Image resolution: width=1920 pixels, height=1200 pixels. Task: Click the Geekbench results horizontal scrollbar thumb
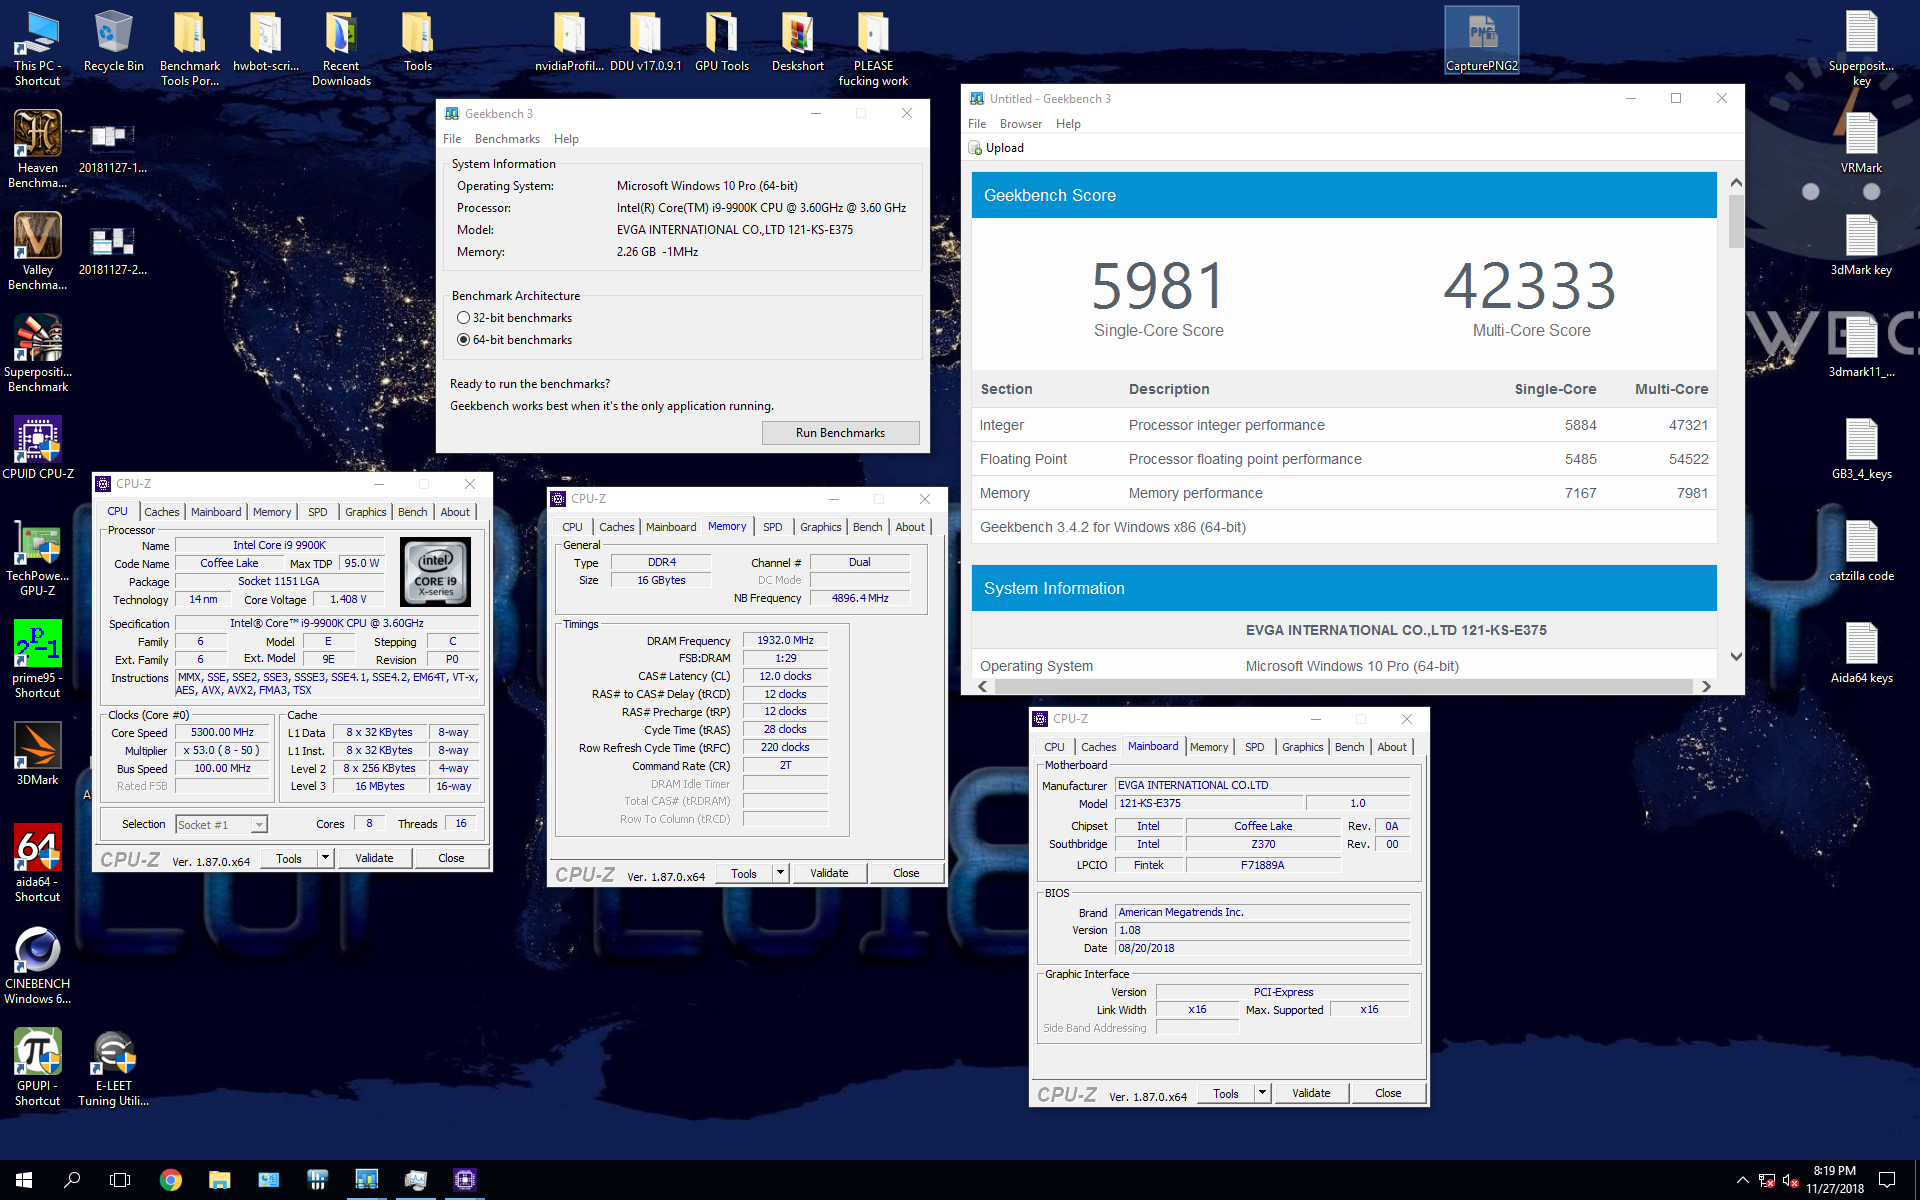tap(1344, 686)
